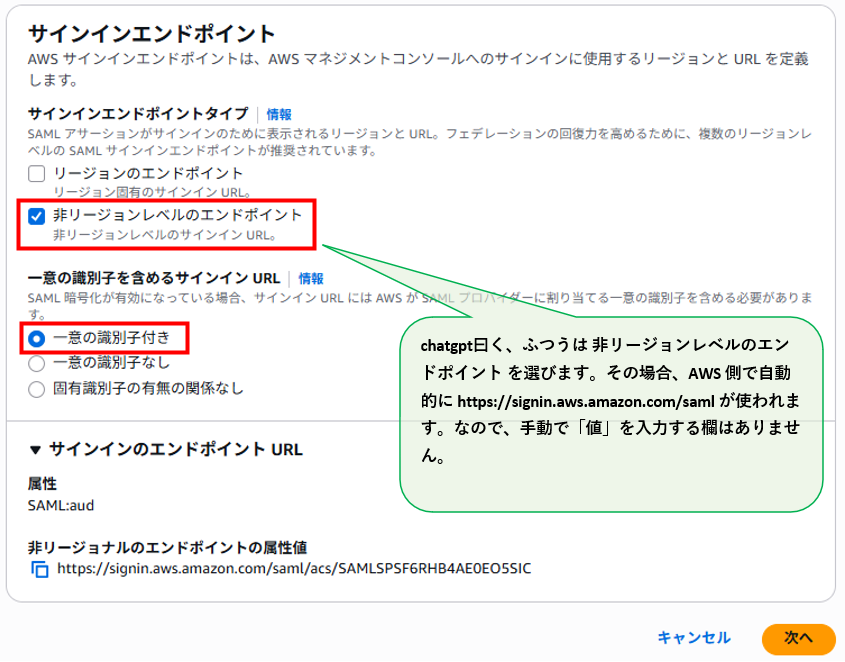Uncheck the 非リージョンレベルのエンドポイント checkbox

(37, 216)
